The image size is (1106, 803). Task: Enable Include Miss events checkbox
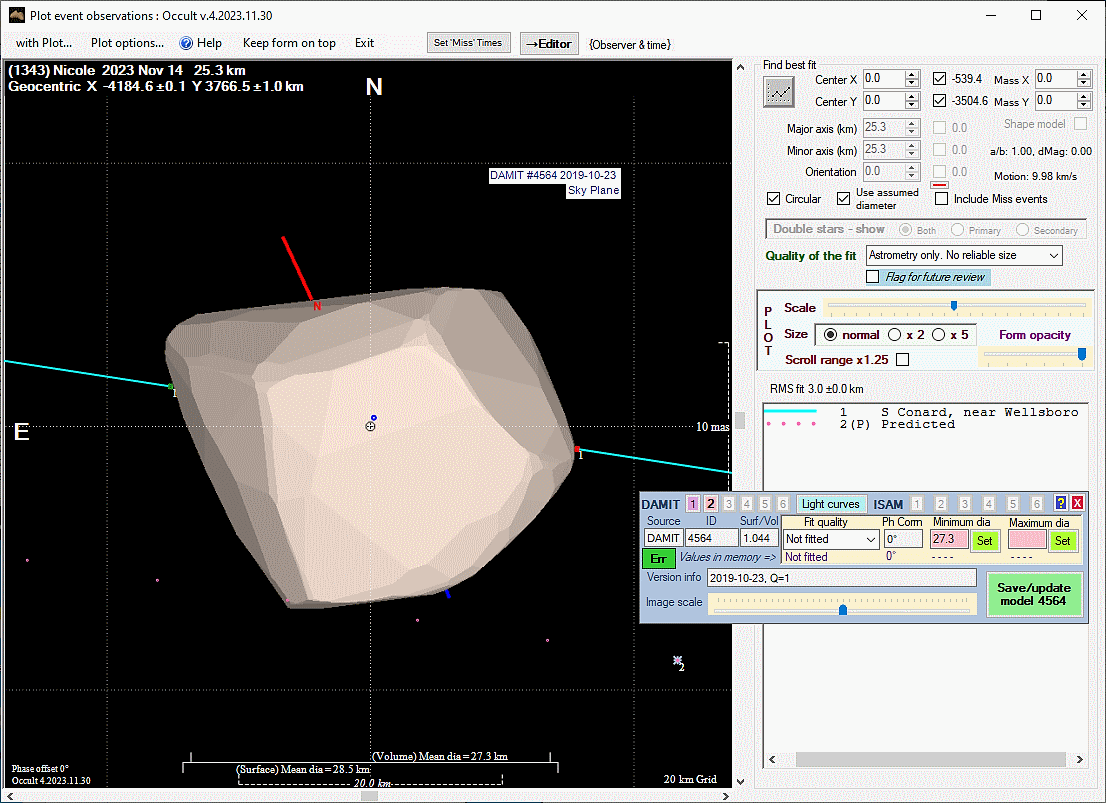click(x=941, y=199)
